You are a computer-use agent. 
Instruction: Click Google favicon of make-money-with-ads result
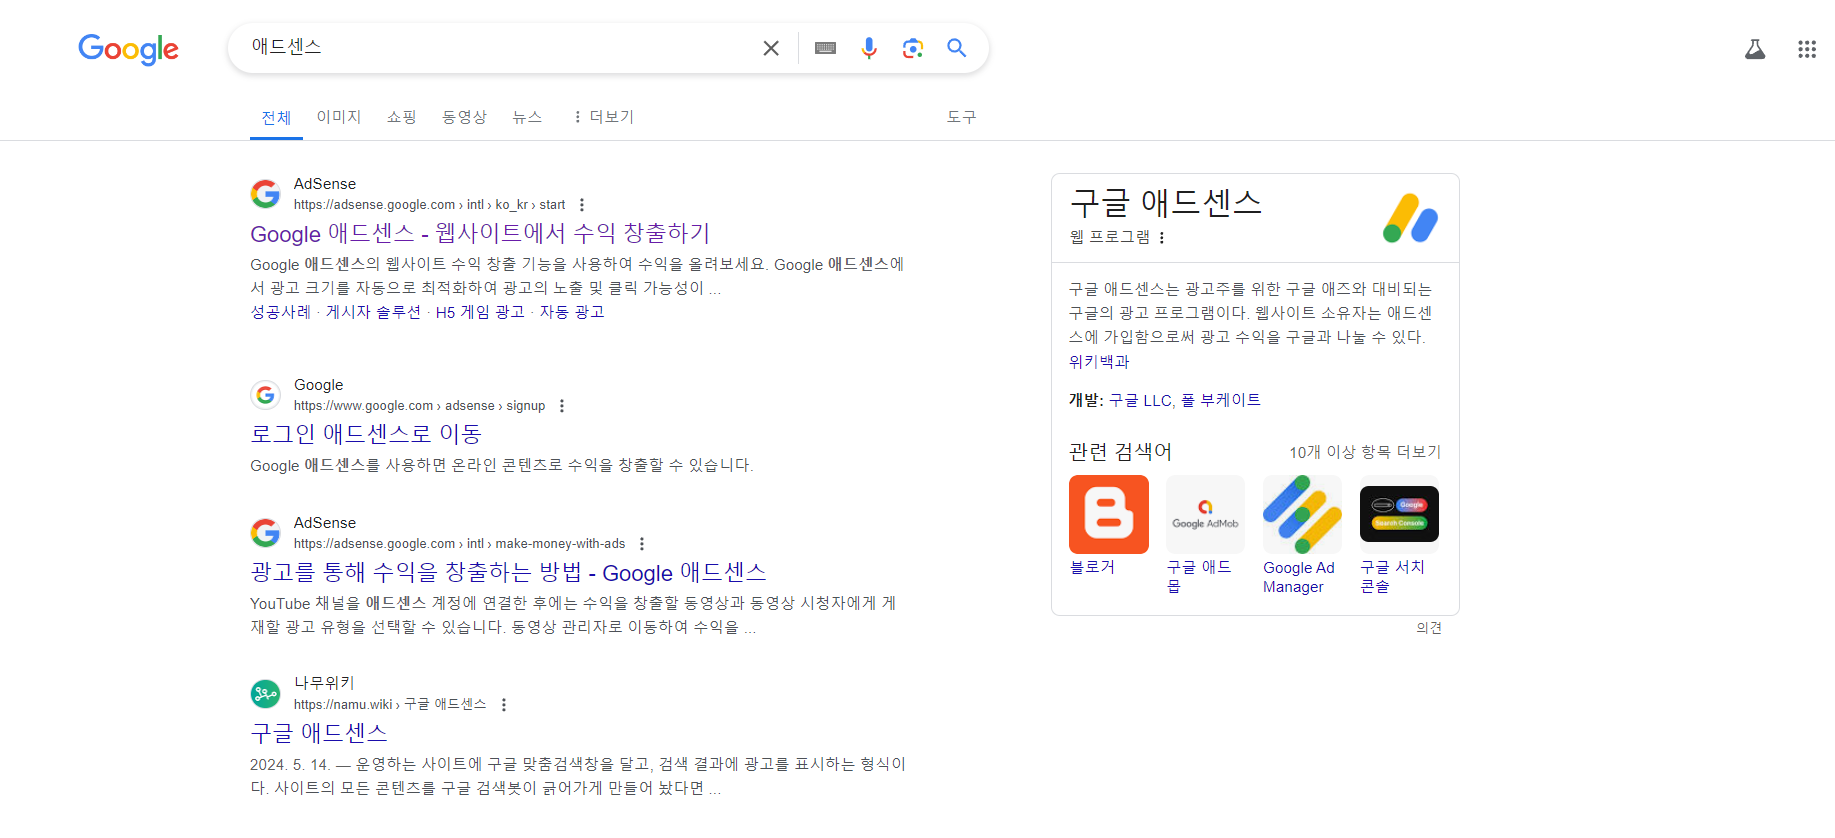(265, 533)
